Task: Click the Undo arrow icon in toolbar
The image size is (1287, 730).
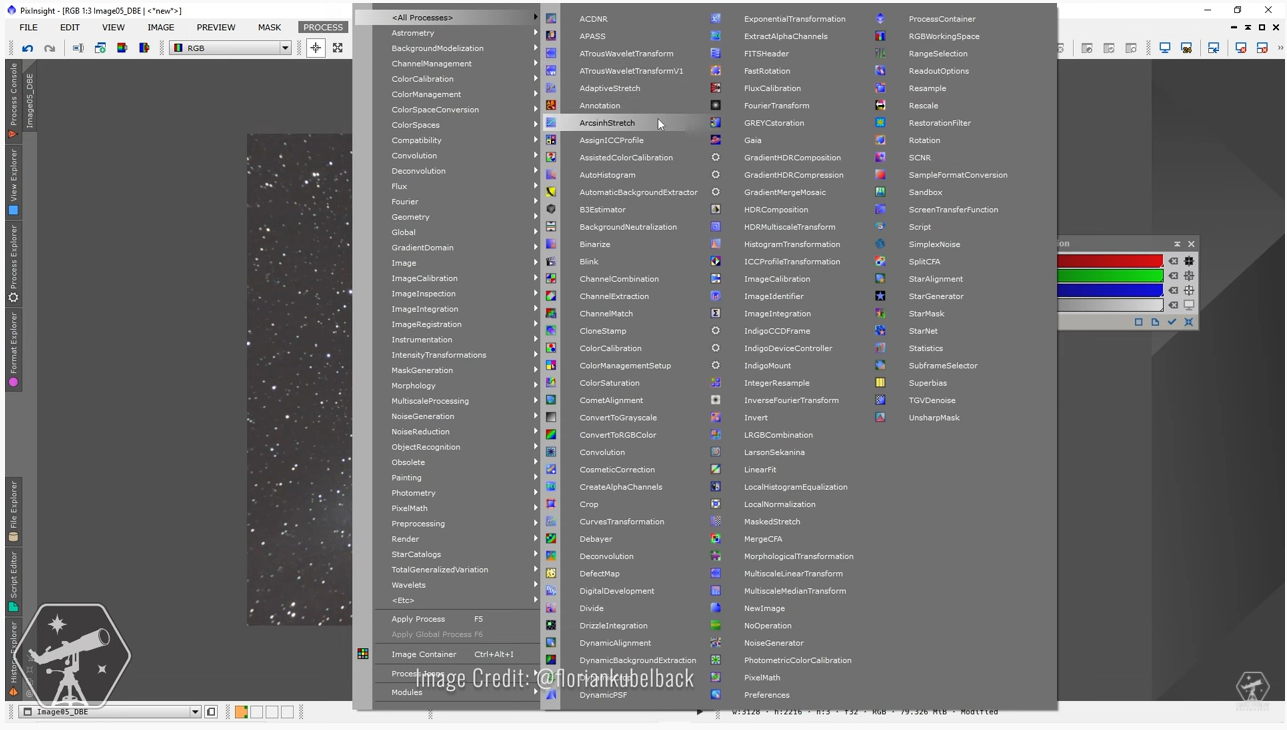Action: [28, 48]
